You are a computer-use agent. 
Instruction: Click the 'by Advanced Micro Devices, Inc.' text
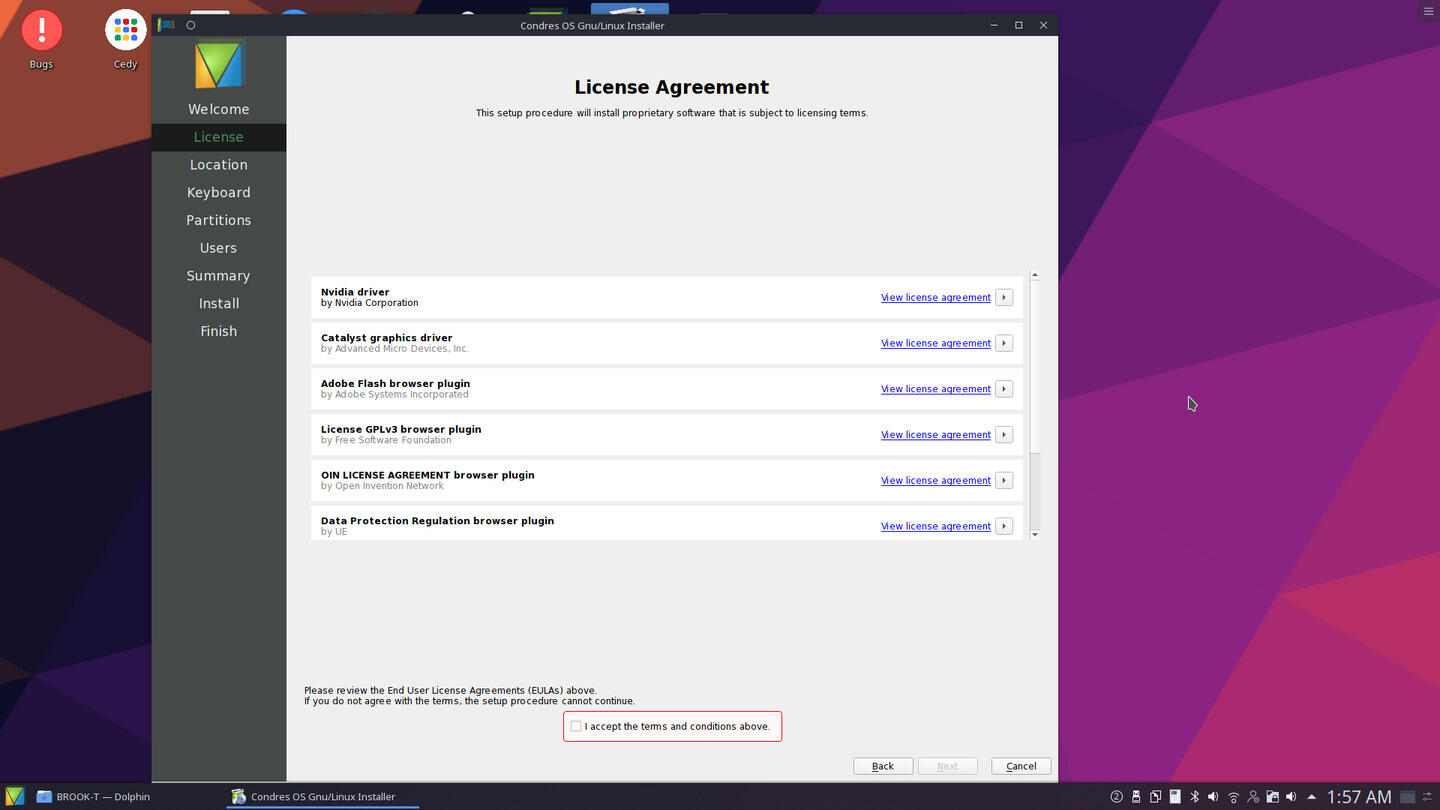(394, 349)
